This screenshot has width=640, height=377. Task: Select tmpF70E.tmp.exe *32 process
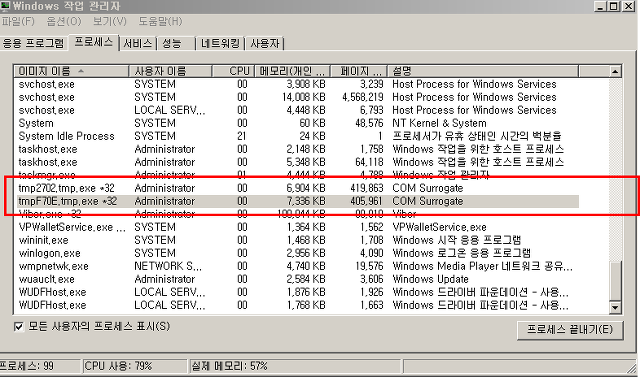(x=298, y=201)
